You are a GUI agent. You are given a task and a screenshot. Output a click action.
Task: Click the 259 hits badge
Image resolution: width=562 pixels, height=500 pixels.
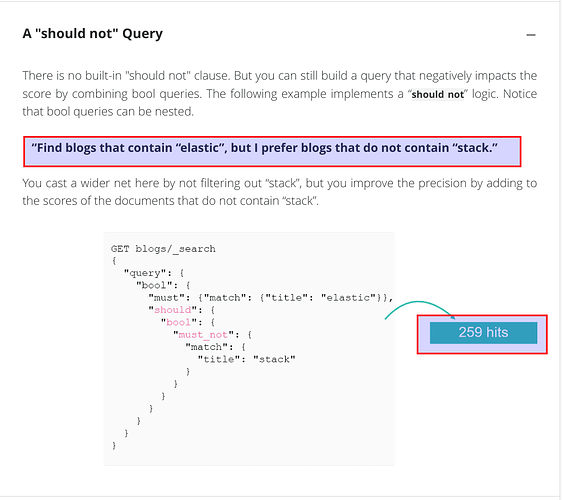[483, 333]
